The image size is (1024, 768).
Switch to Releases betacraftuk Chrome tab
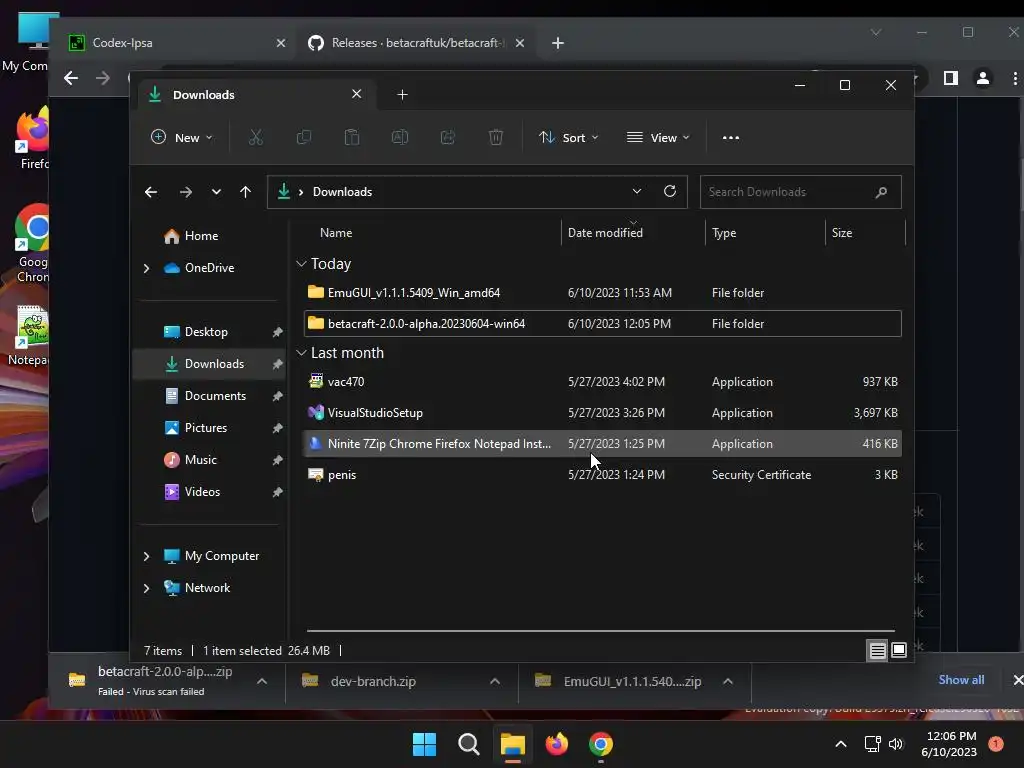416,43
